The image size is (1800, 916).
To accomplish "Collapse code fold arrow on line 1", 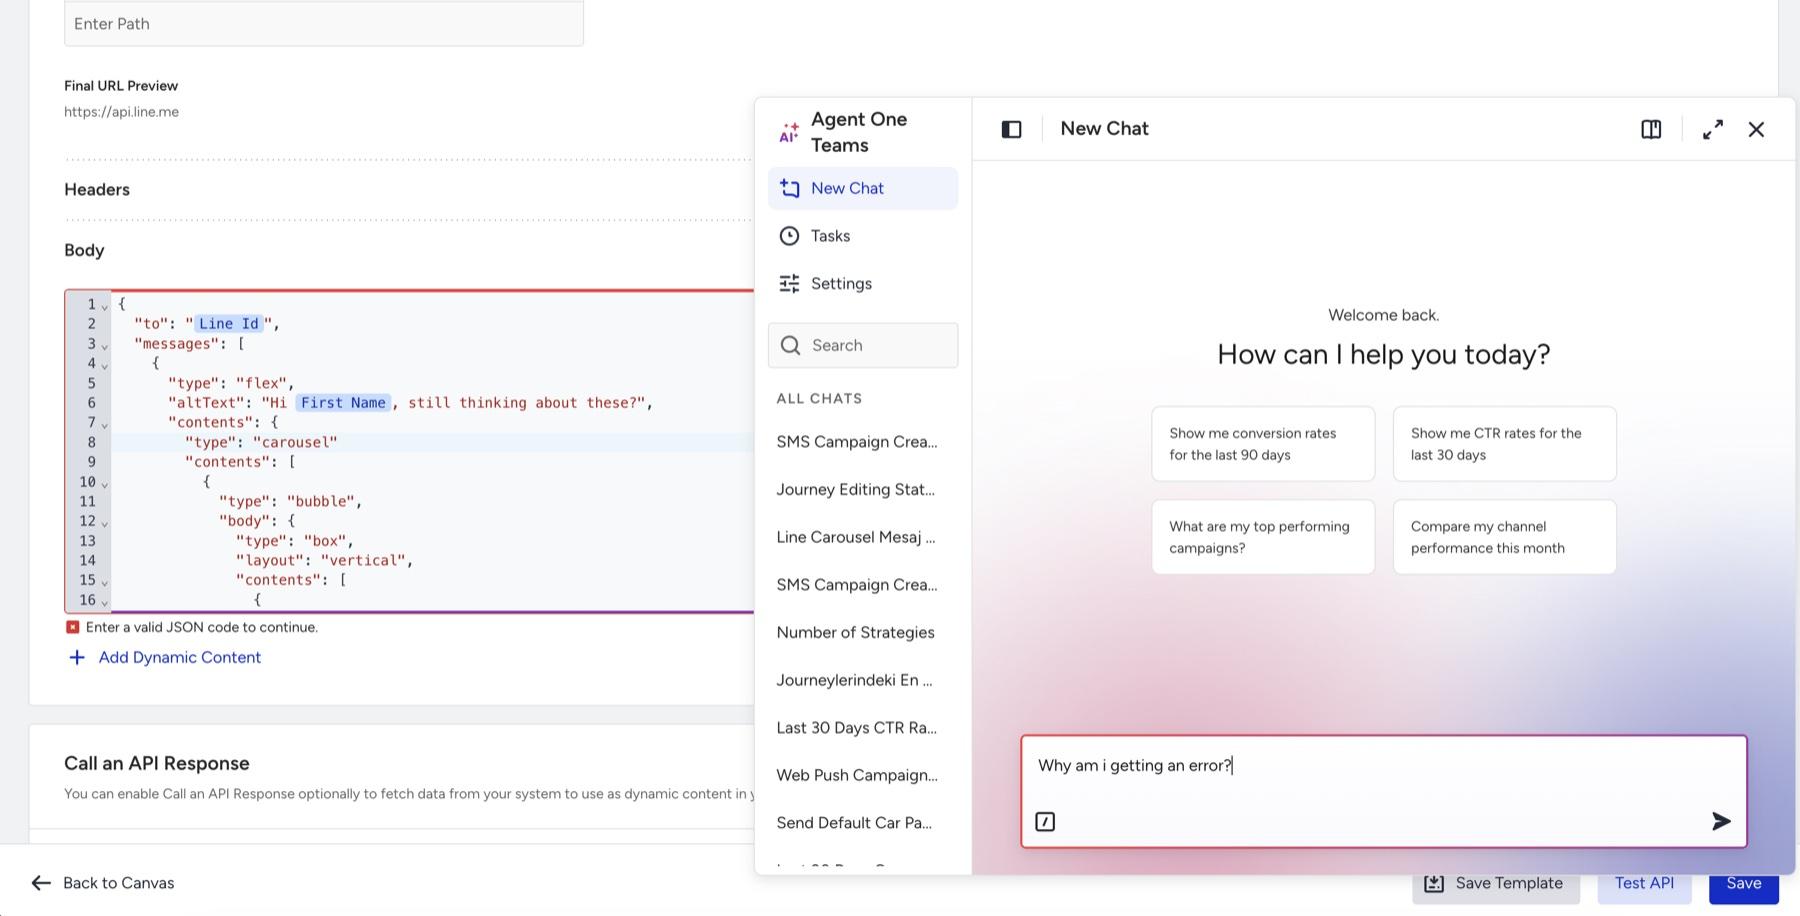I will click(x=104, y=306).
